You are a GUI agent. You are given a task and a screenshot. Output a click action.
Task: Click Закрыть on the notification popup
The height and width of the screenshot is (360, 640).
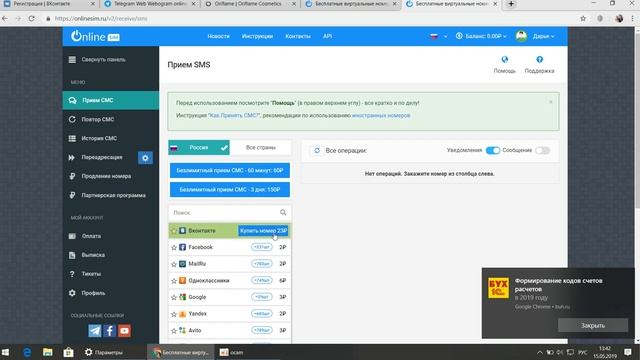(x=593, y=326)
